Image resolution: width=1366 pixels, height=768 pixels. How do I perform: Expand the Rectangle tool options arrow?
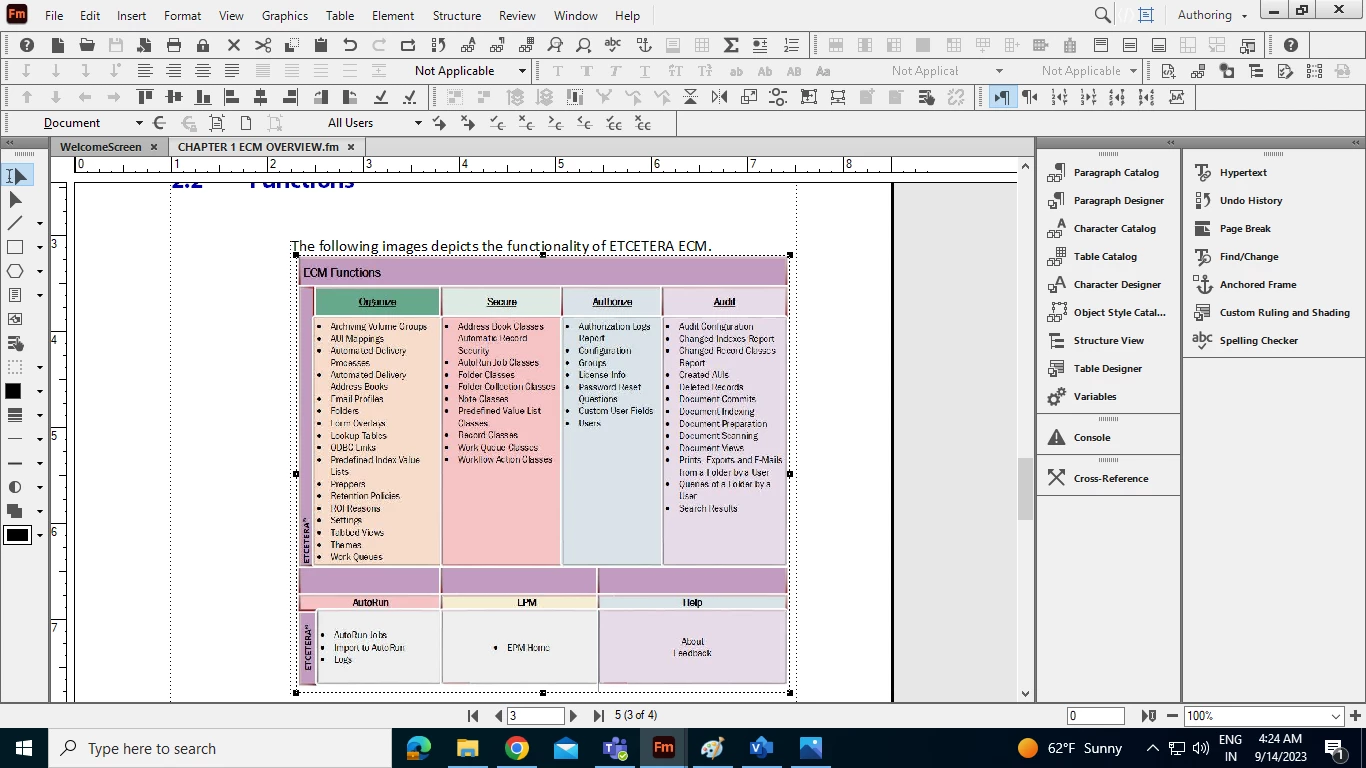(40, 248)
